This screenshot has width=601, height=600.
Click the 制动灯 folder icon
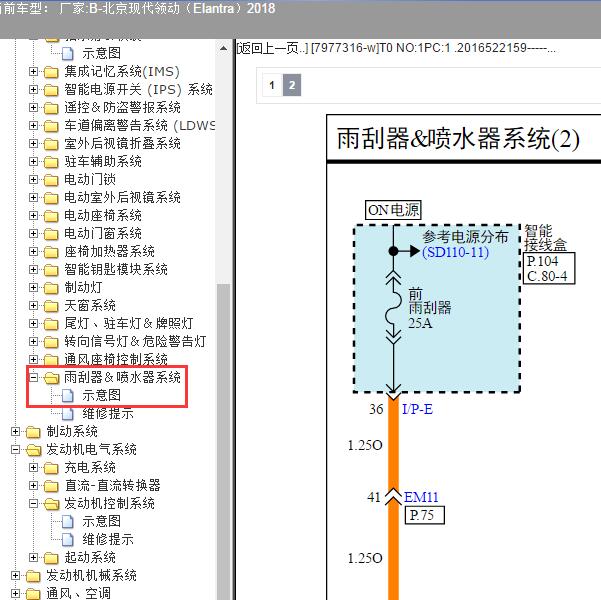point(51,288)
